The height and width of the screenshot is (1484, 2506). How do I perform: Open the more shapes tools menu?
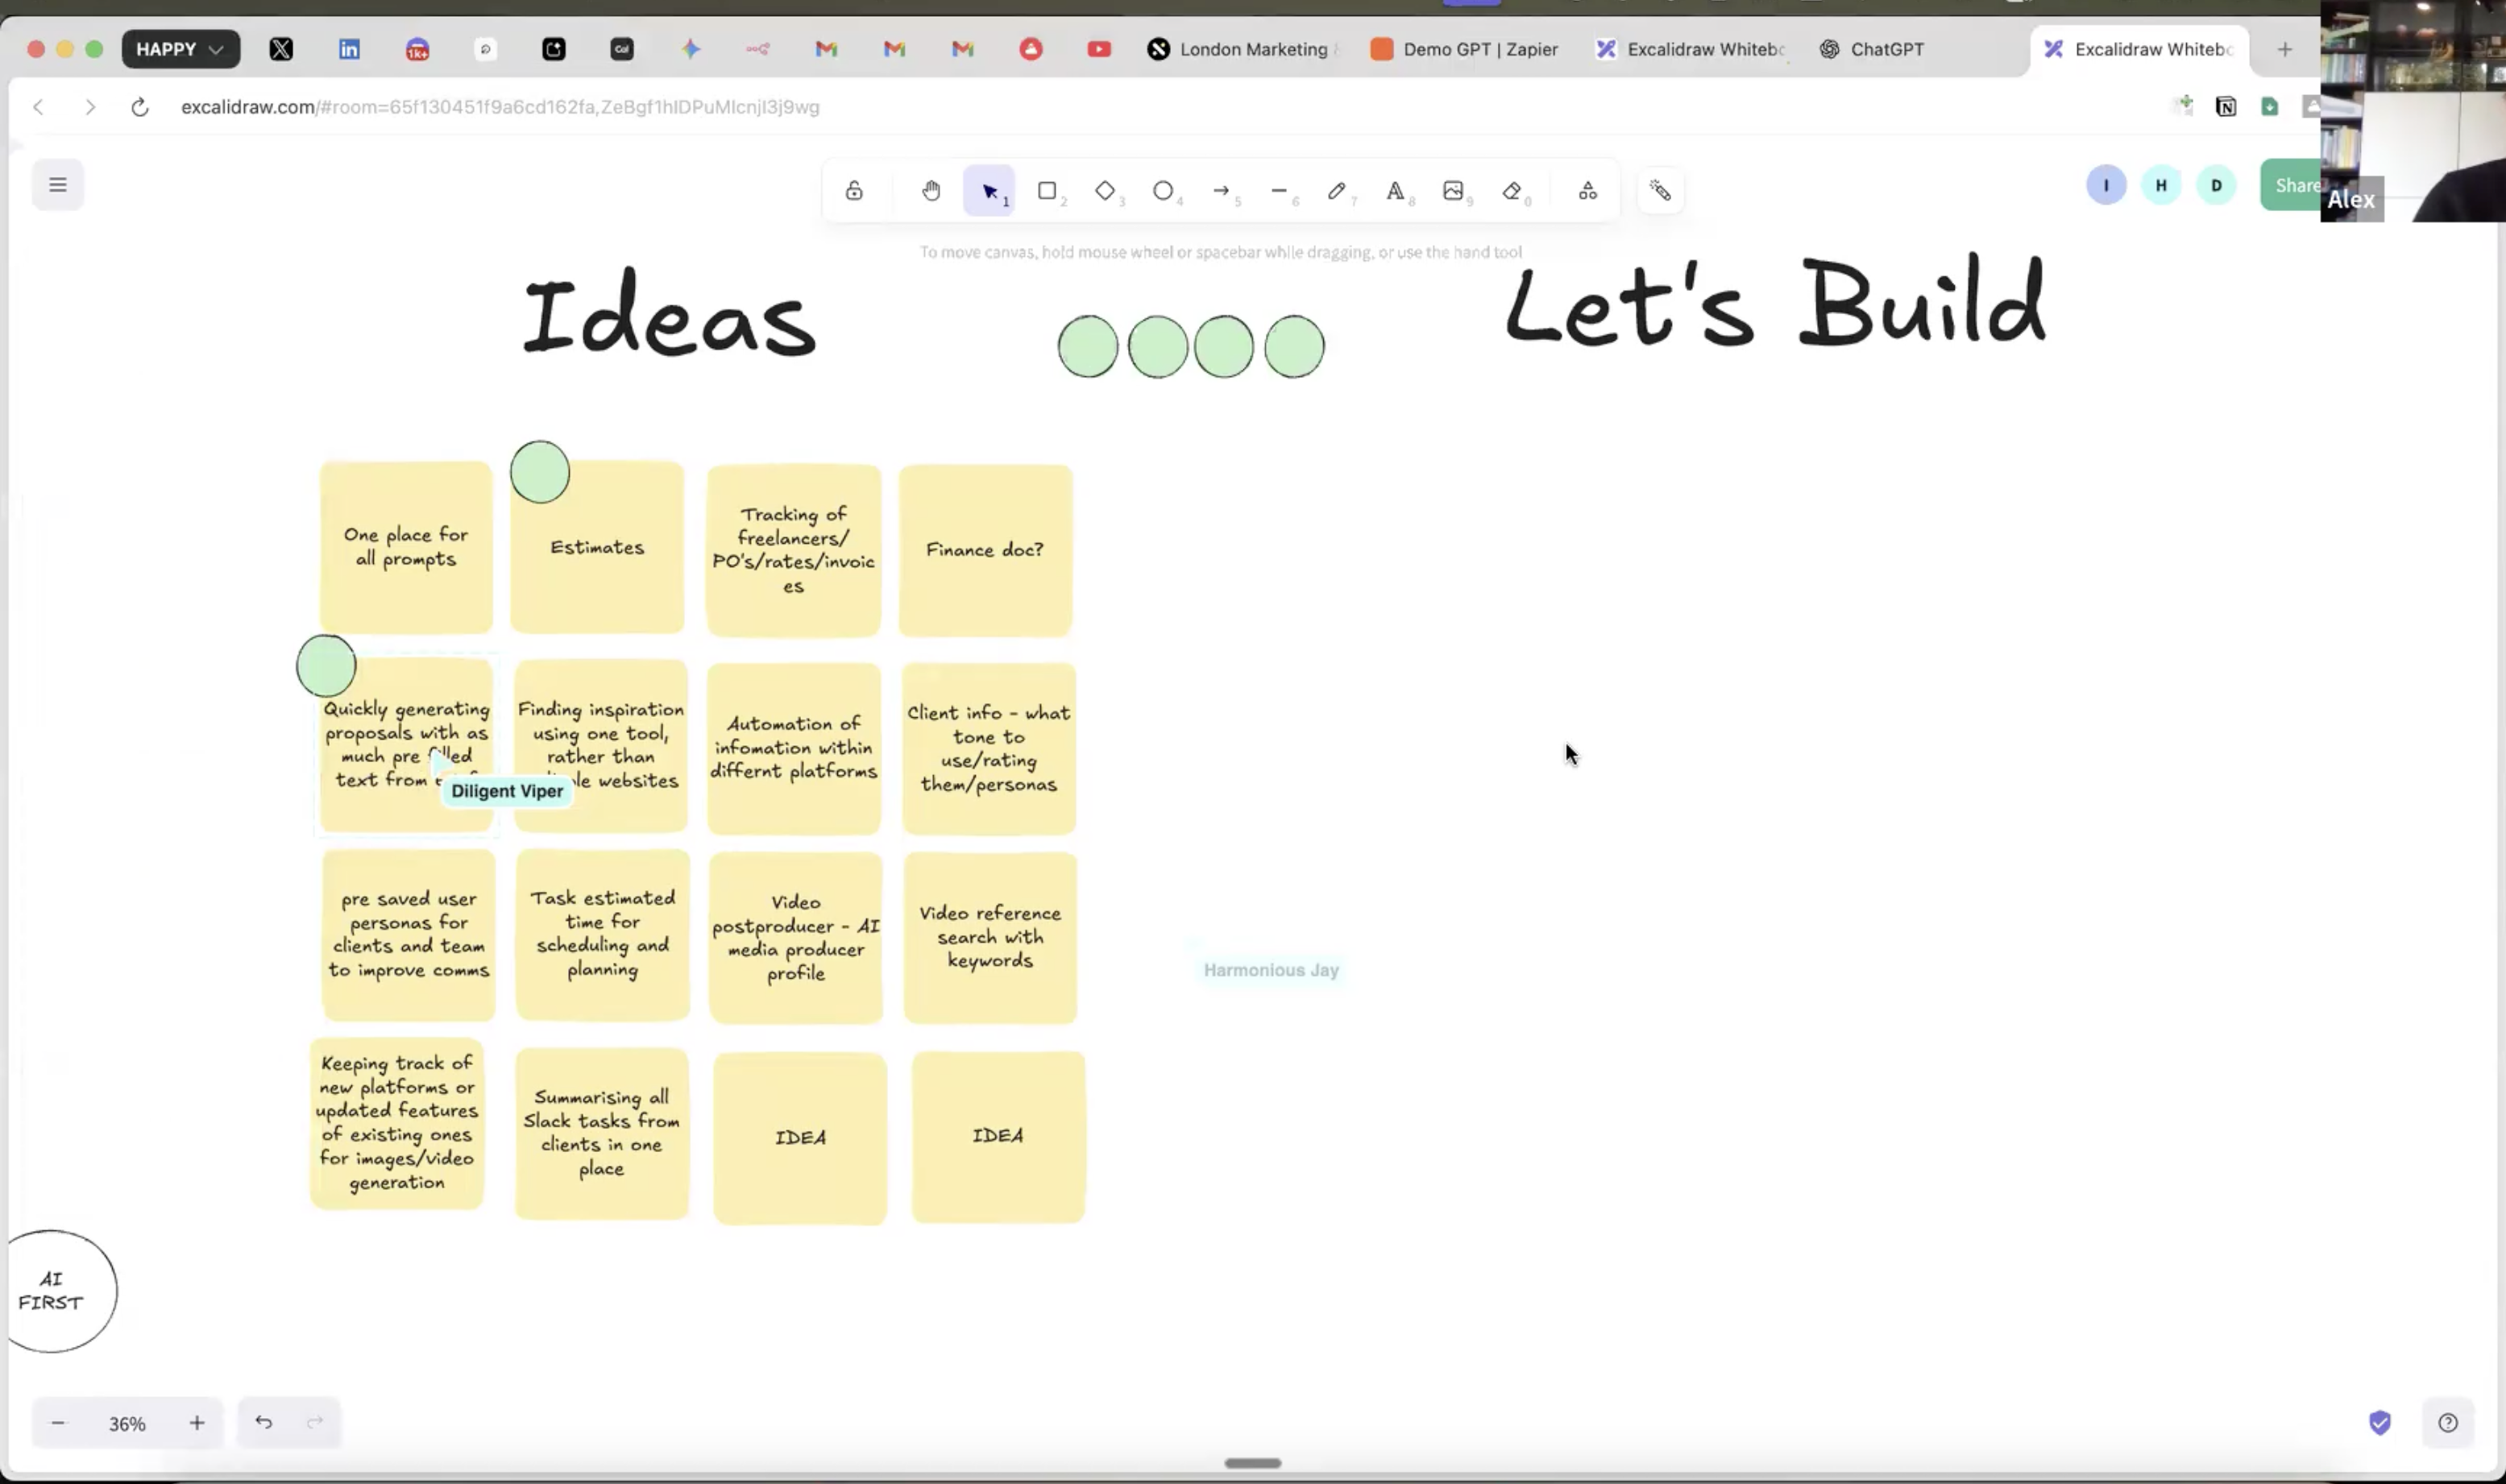click(1588, 190)
